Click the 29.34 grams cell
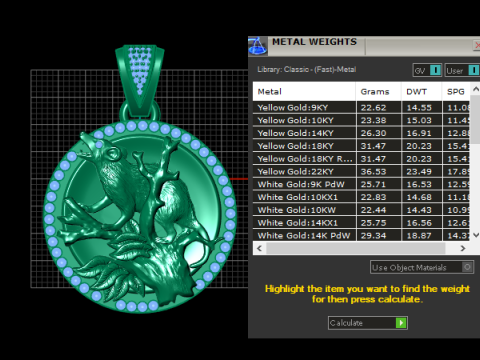 pyautogui.click(x=379, y=235)
